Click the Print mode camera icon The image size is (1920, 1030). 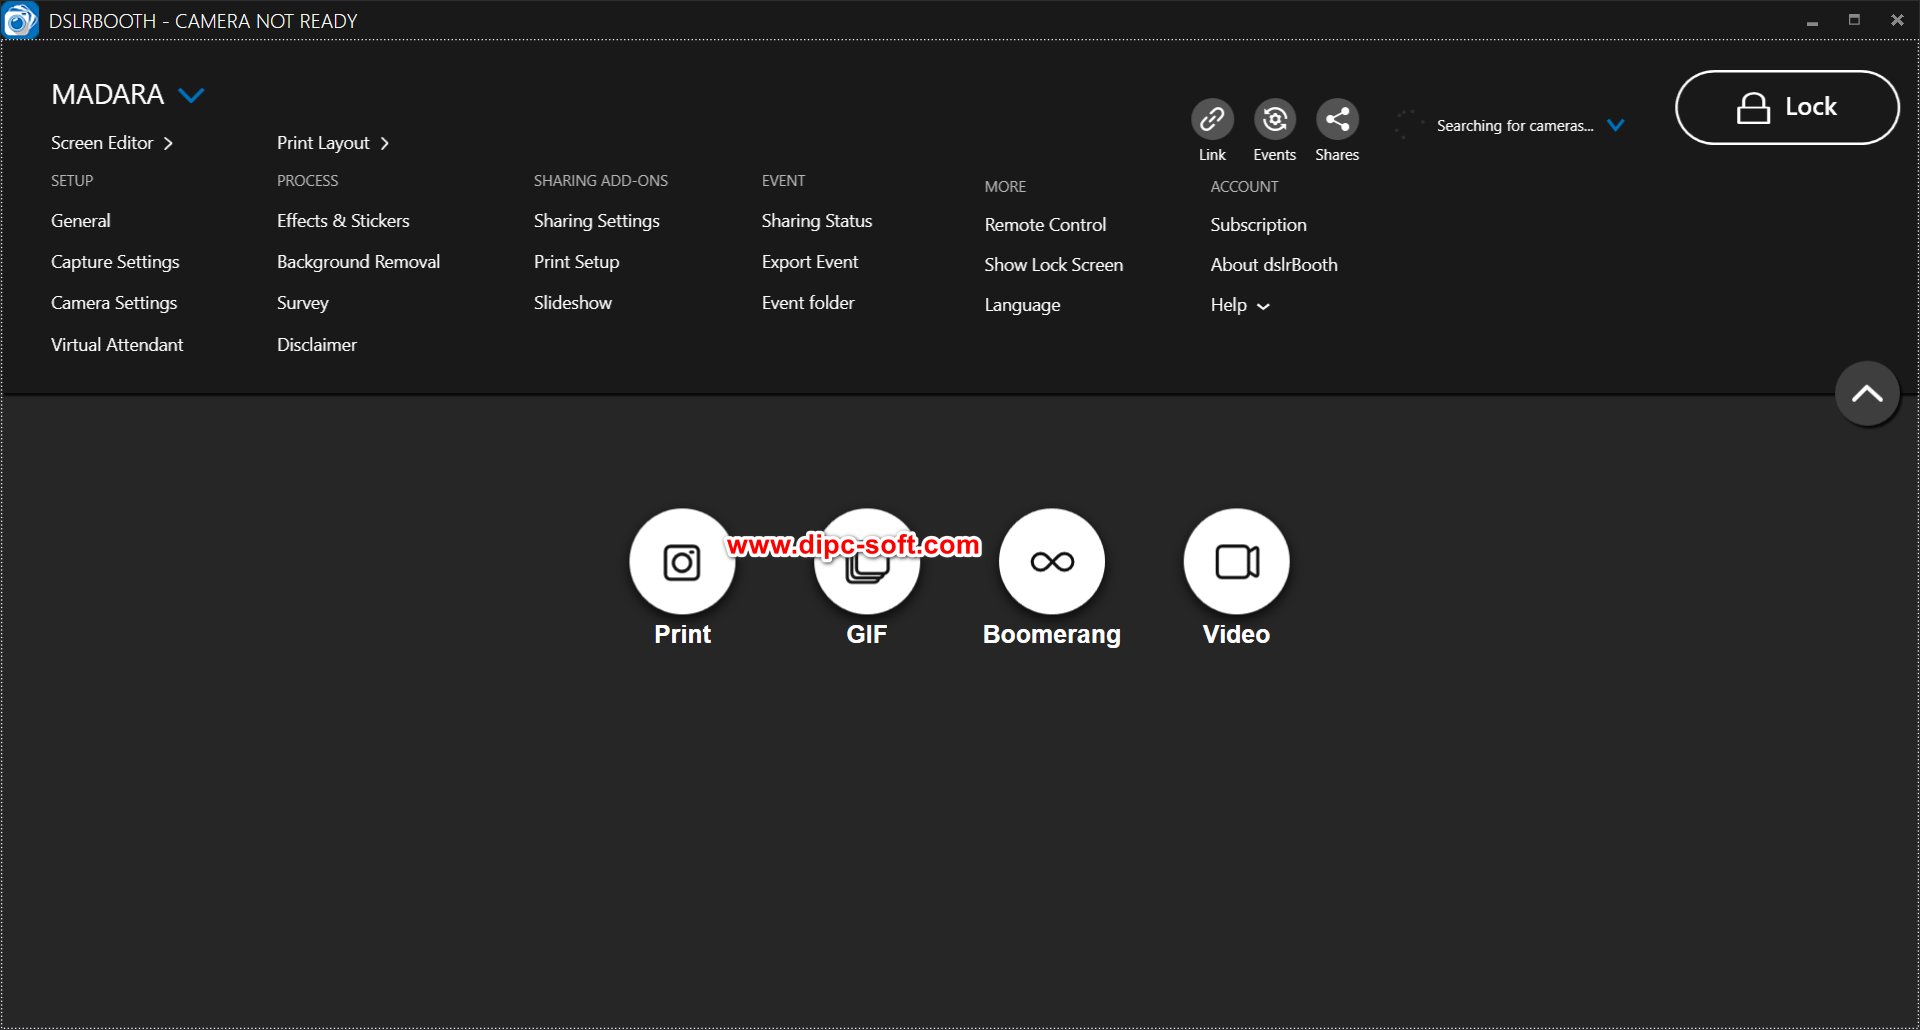tap(682, 562)
